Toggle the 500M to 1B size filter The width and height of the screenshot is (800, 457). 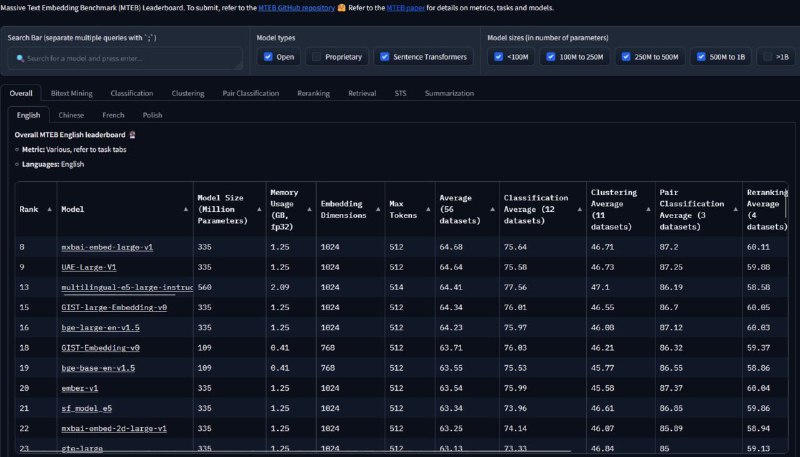pos(701,57)
